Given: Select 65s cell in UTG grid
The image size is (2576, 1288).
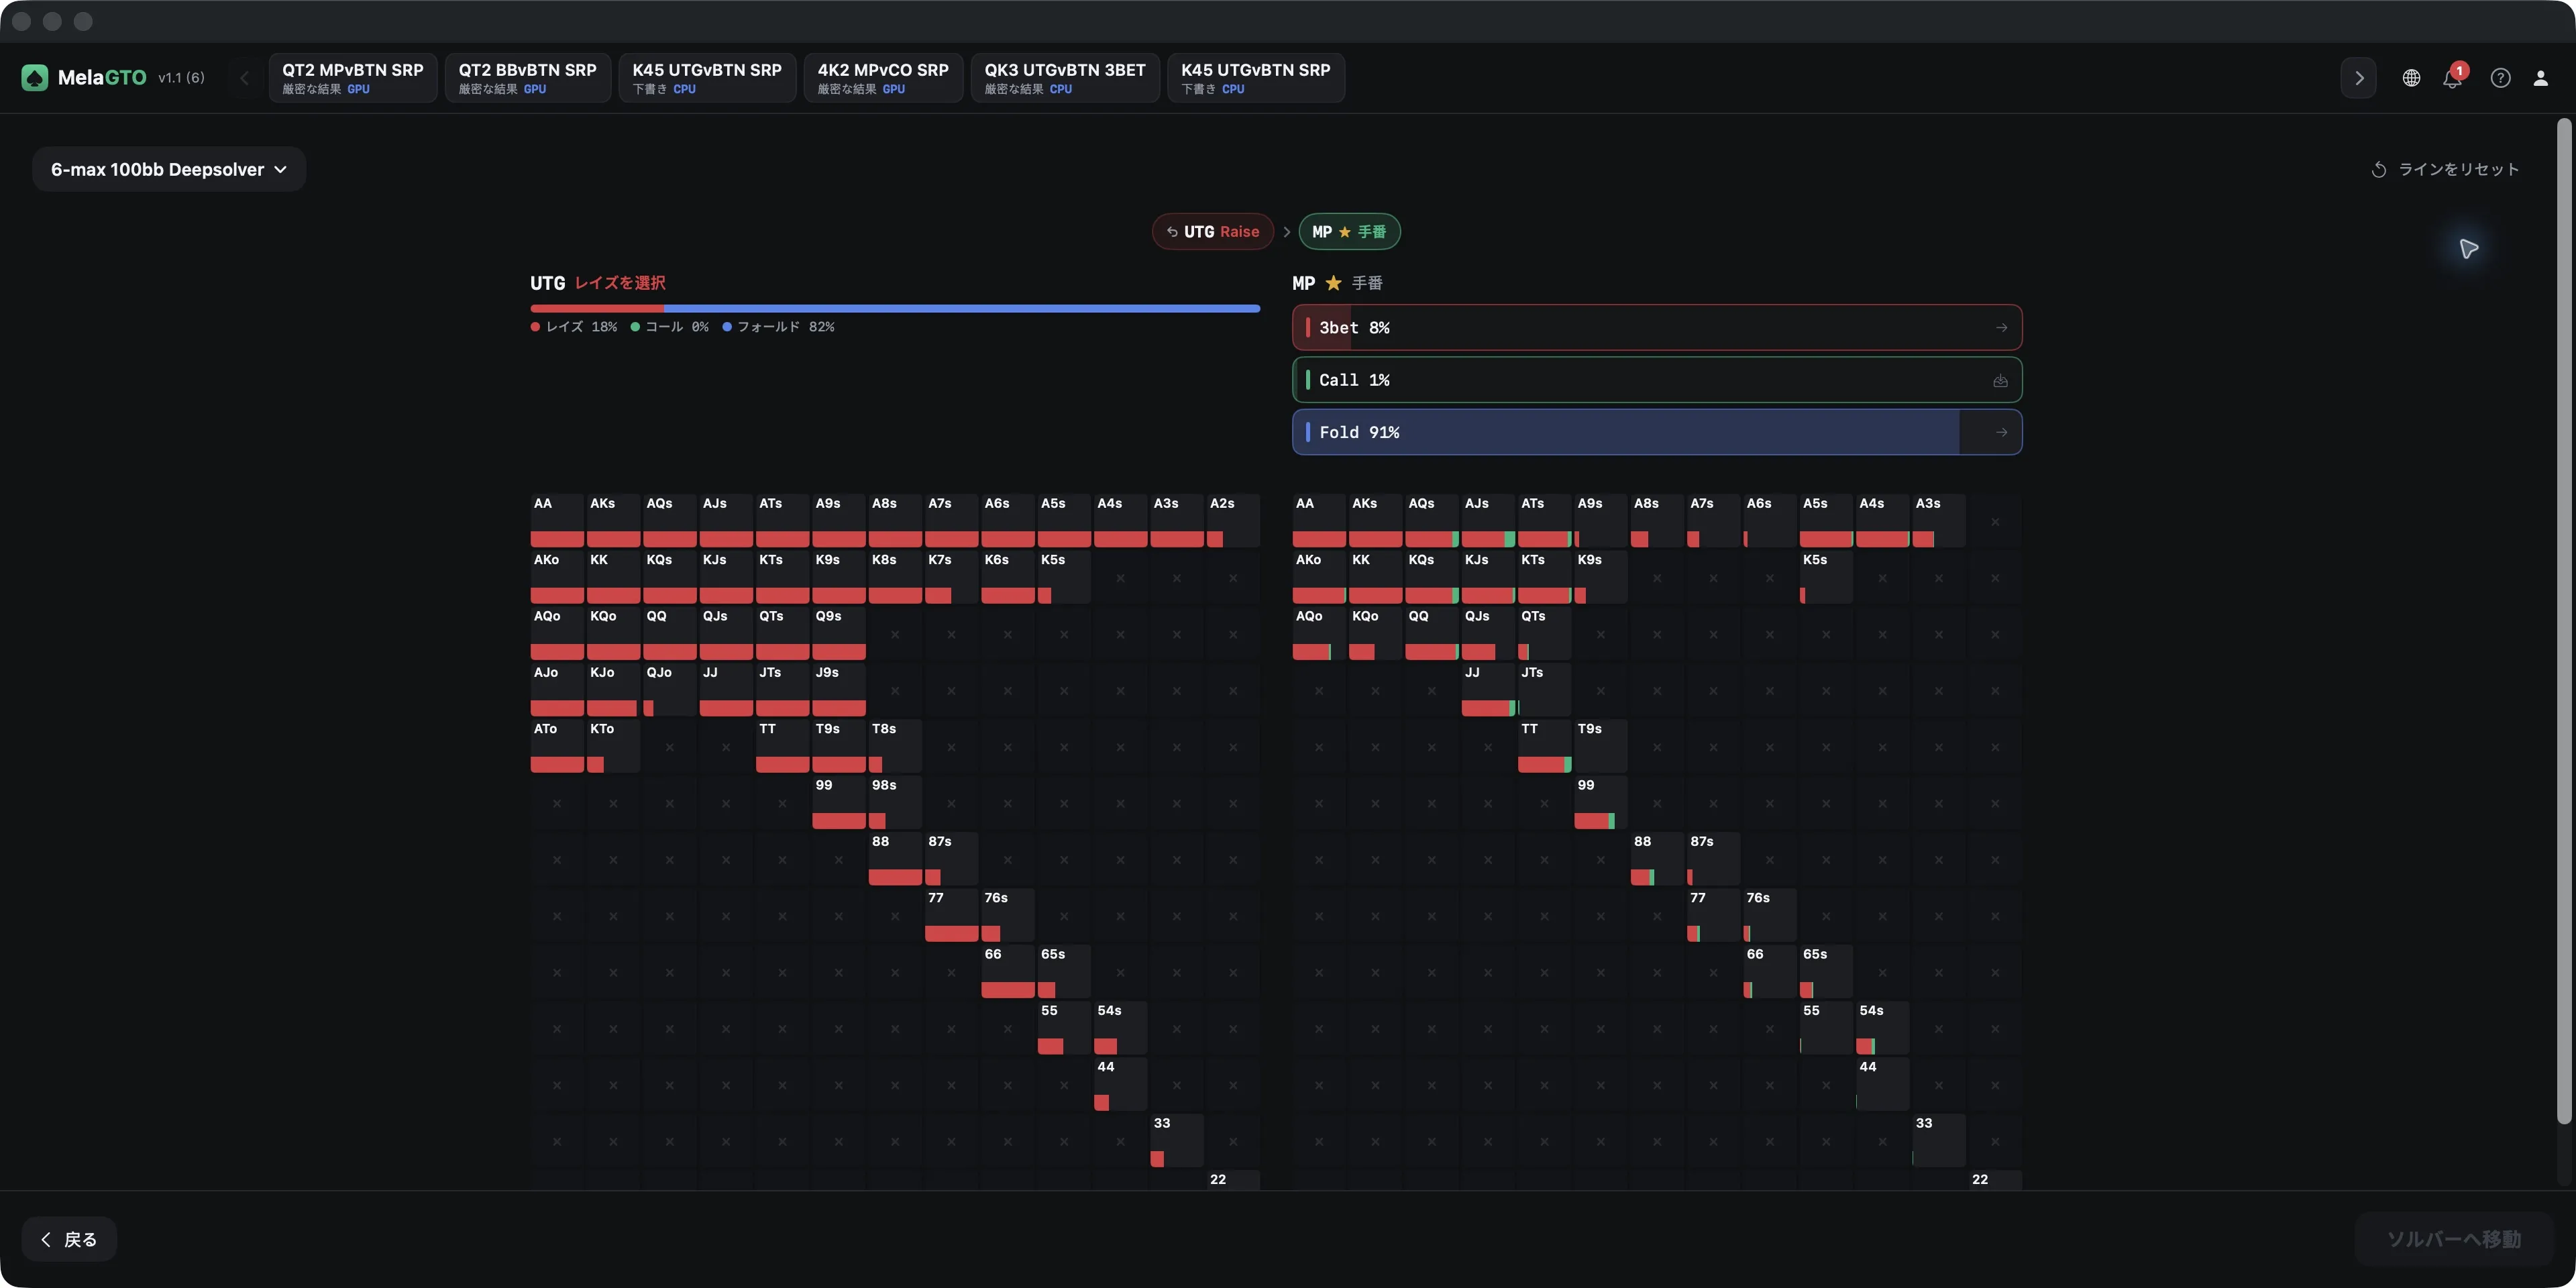Looking at the screenshot, I should (1064, 972).
